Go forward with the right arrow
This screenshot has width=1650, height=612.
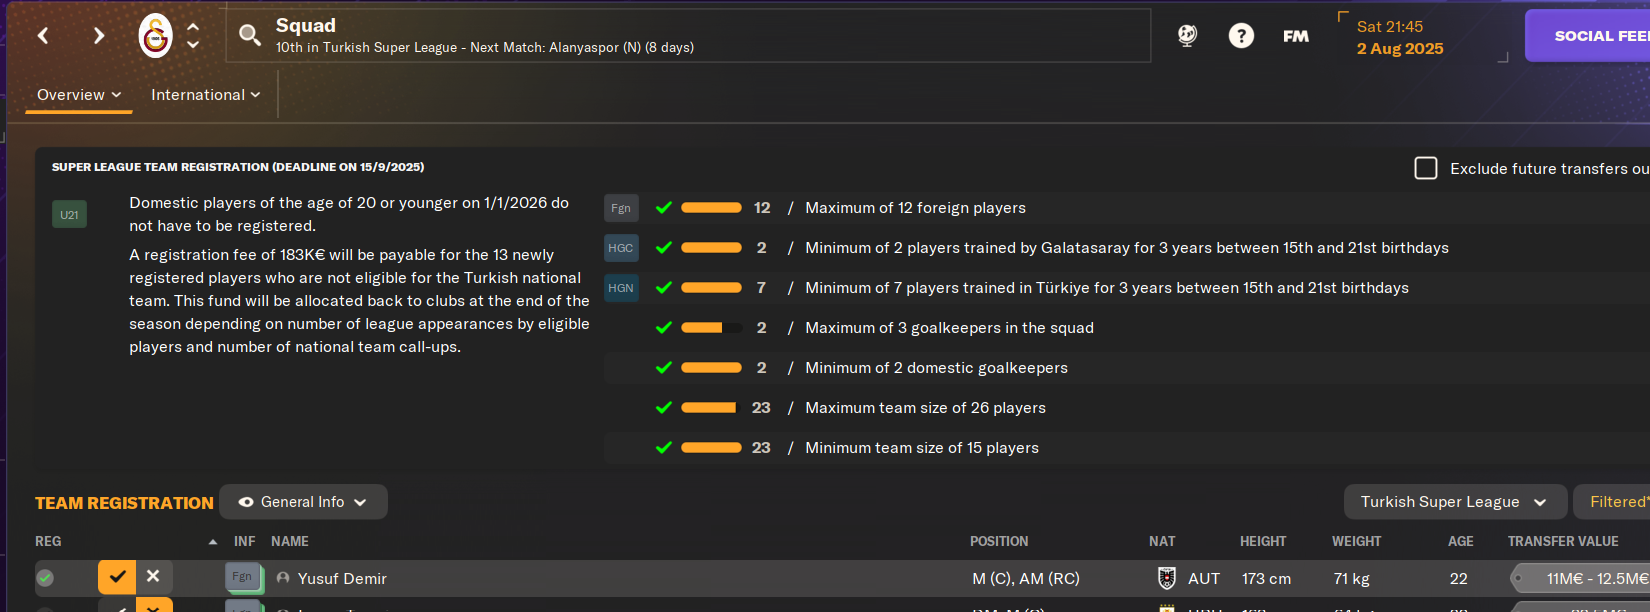(98, 36)
